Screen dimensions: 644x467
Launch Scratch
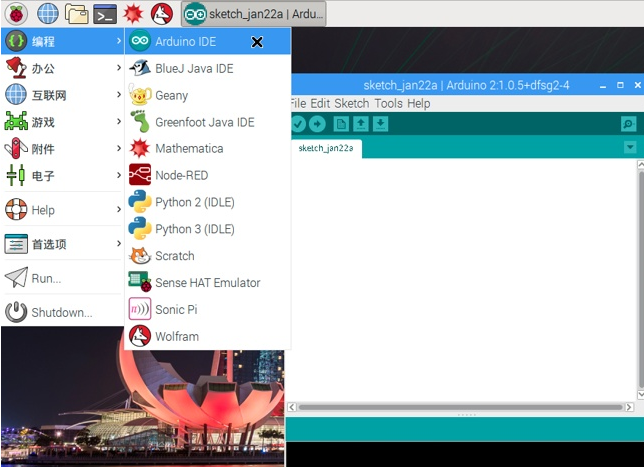pos(208,255)
